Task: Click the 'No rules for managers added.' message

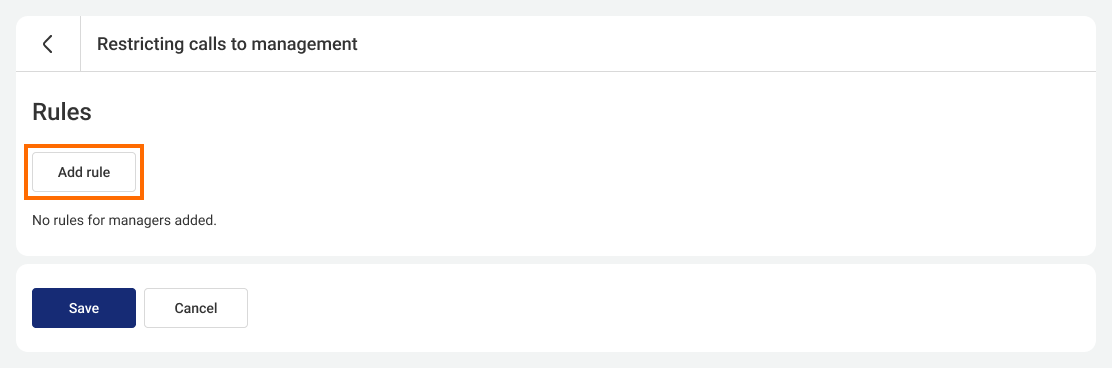Action: (x=124, y=221)
